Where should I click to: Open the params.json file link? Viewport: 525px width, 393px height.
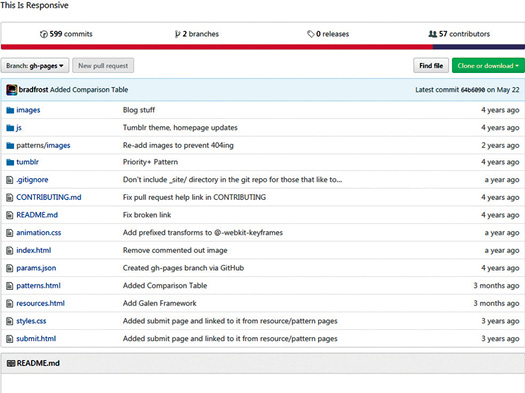36,268
